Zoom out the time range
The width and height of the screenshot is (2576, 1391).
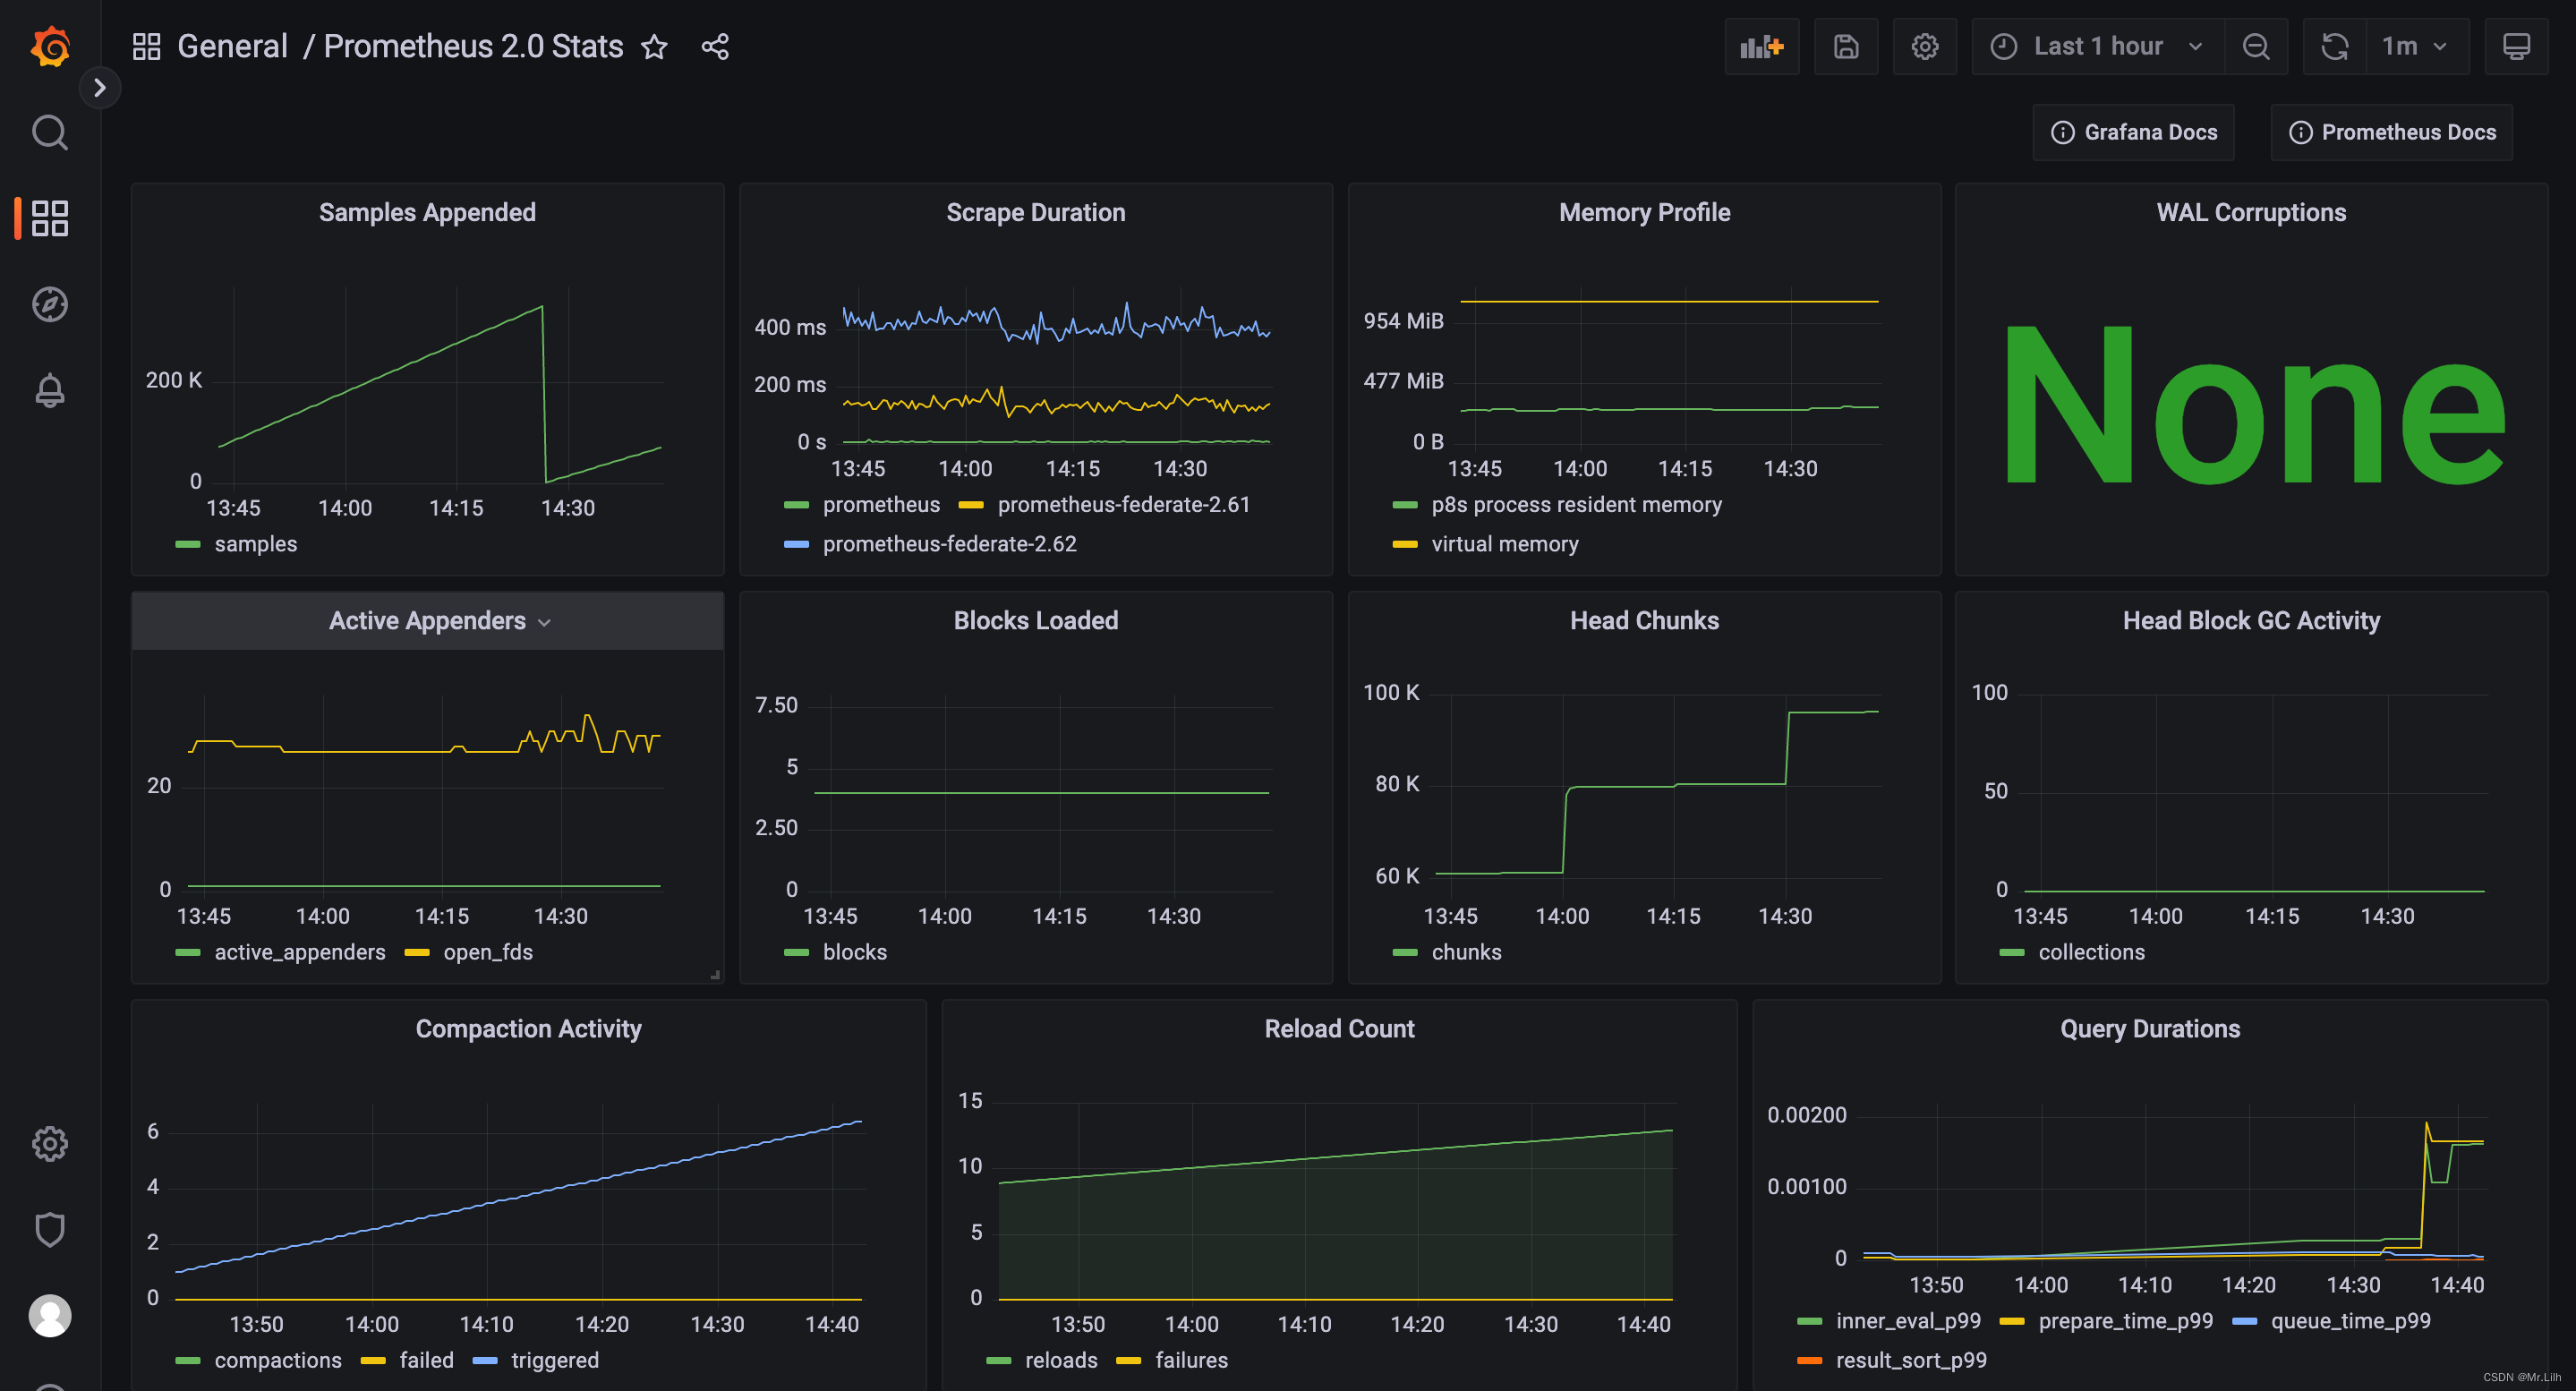2256,46
